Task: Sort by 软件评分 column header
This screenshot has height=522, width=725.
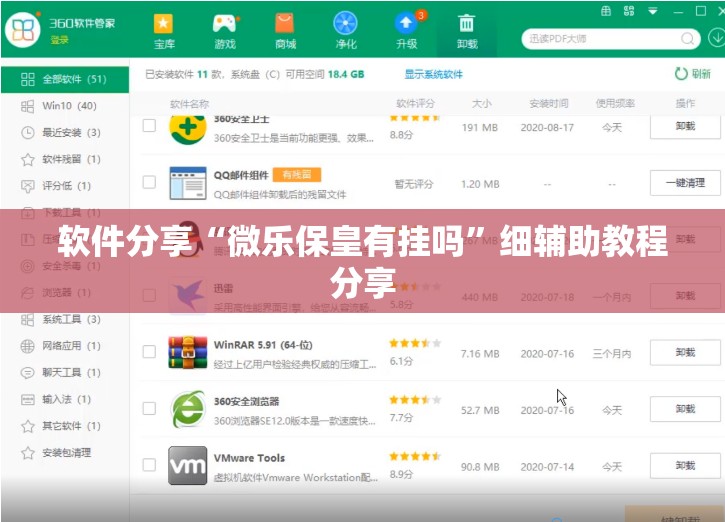Action: [415, 104]
